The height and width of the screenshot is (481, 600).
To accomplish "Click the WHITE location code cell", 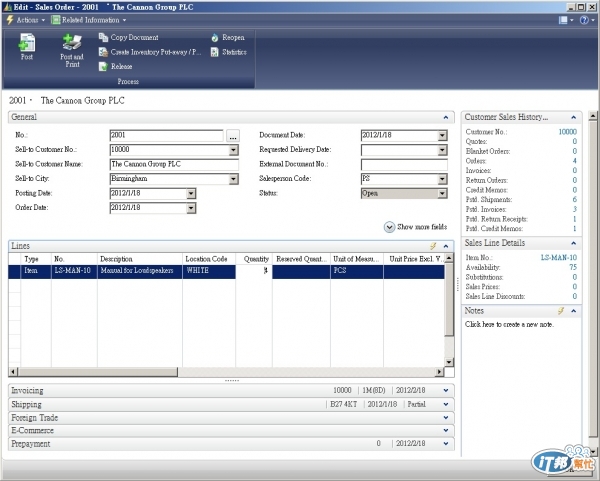I will [x=209, y=271].
